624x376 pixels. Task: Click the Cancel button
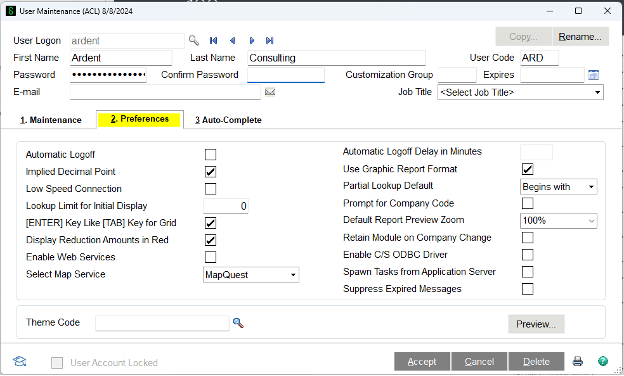point(479,362)
